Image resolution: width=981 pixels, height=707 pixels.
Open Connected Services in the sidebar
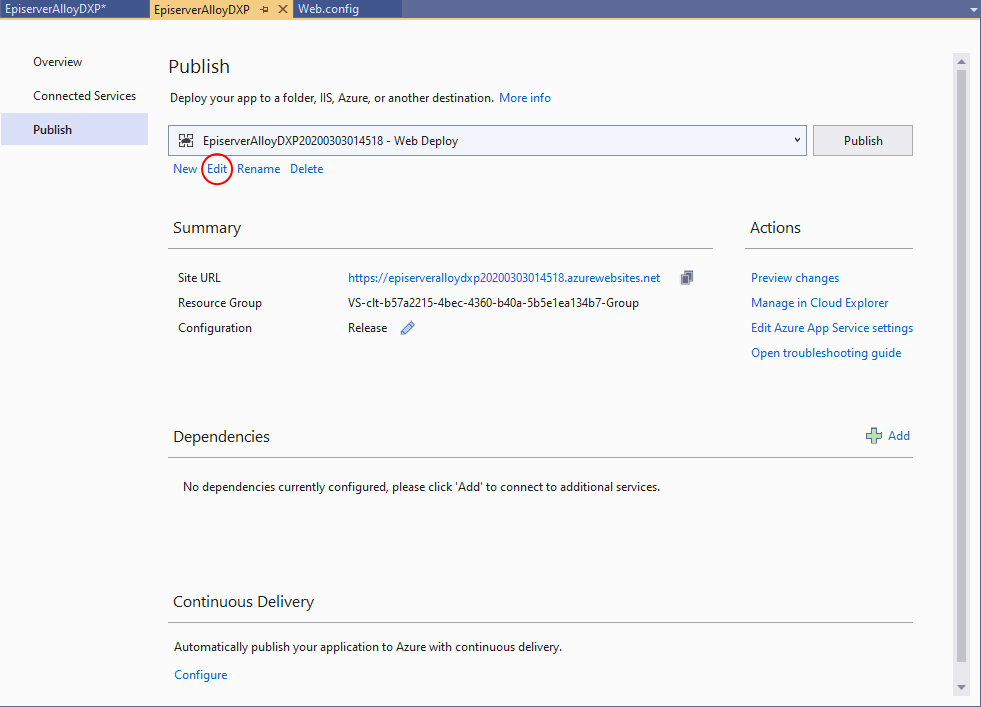click(84, 96)
